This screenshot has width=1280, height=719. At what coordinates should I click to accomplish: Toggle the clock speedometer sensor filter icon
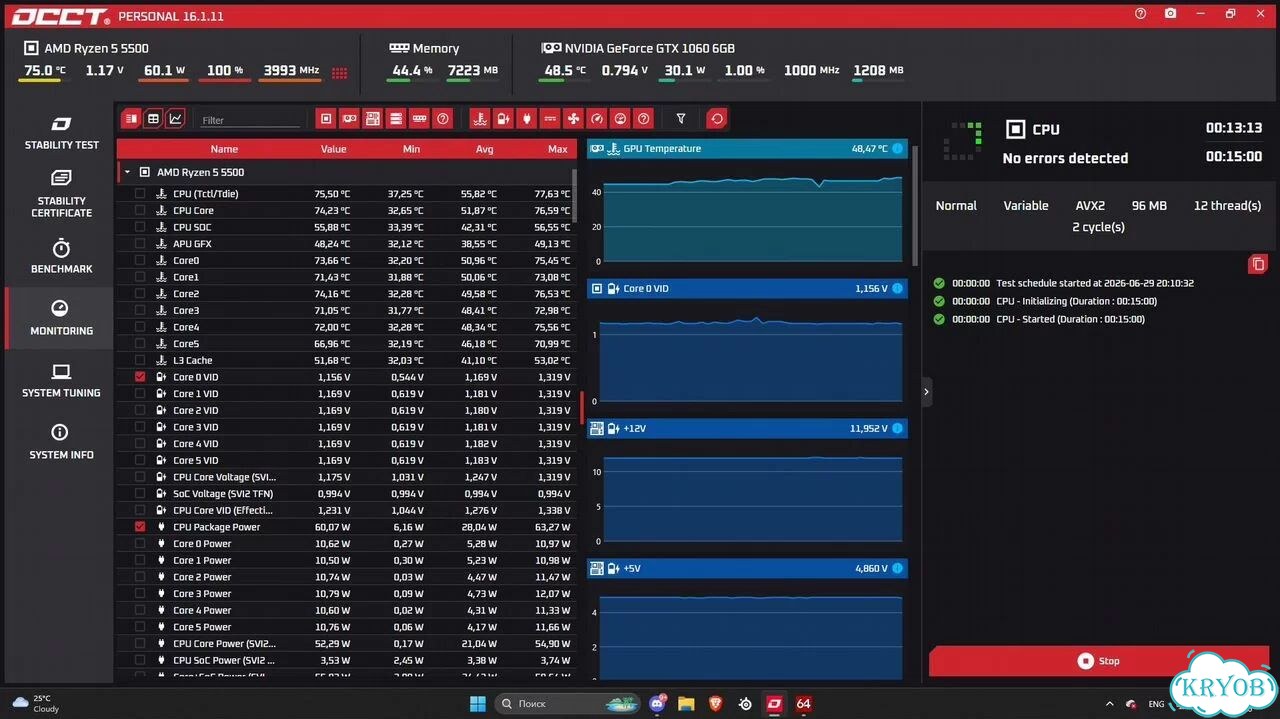click(597, 119)
